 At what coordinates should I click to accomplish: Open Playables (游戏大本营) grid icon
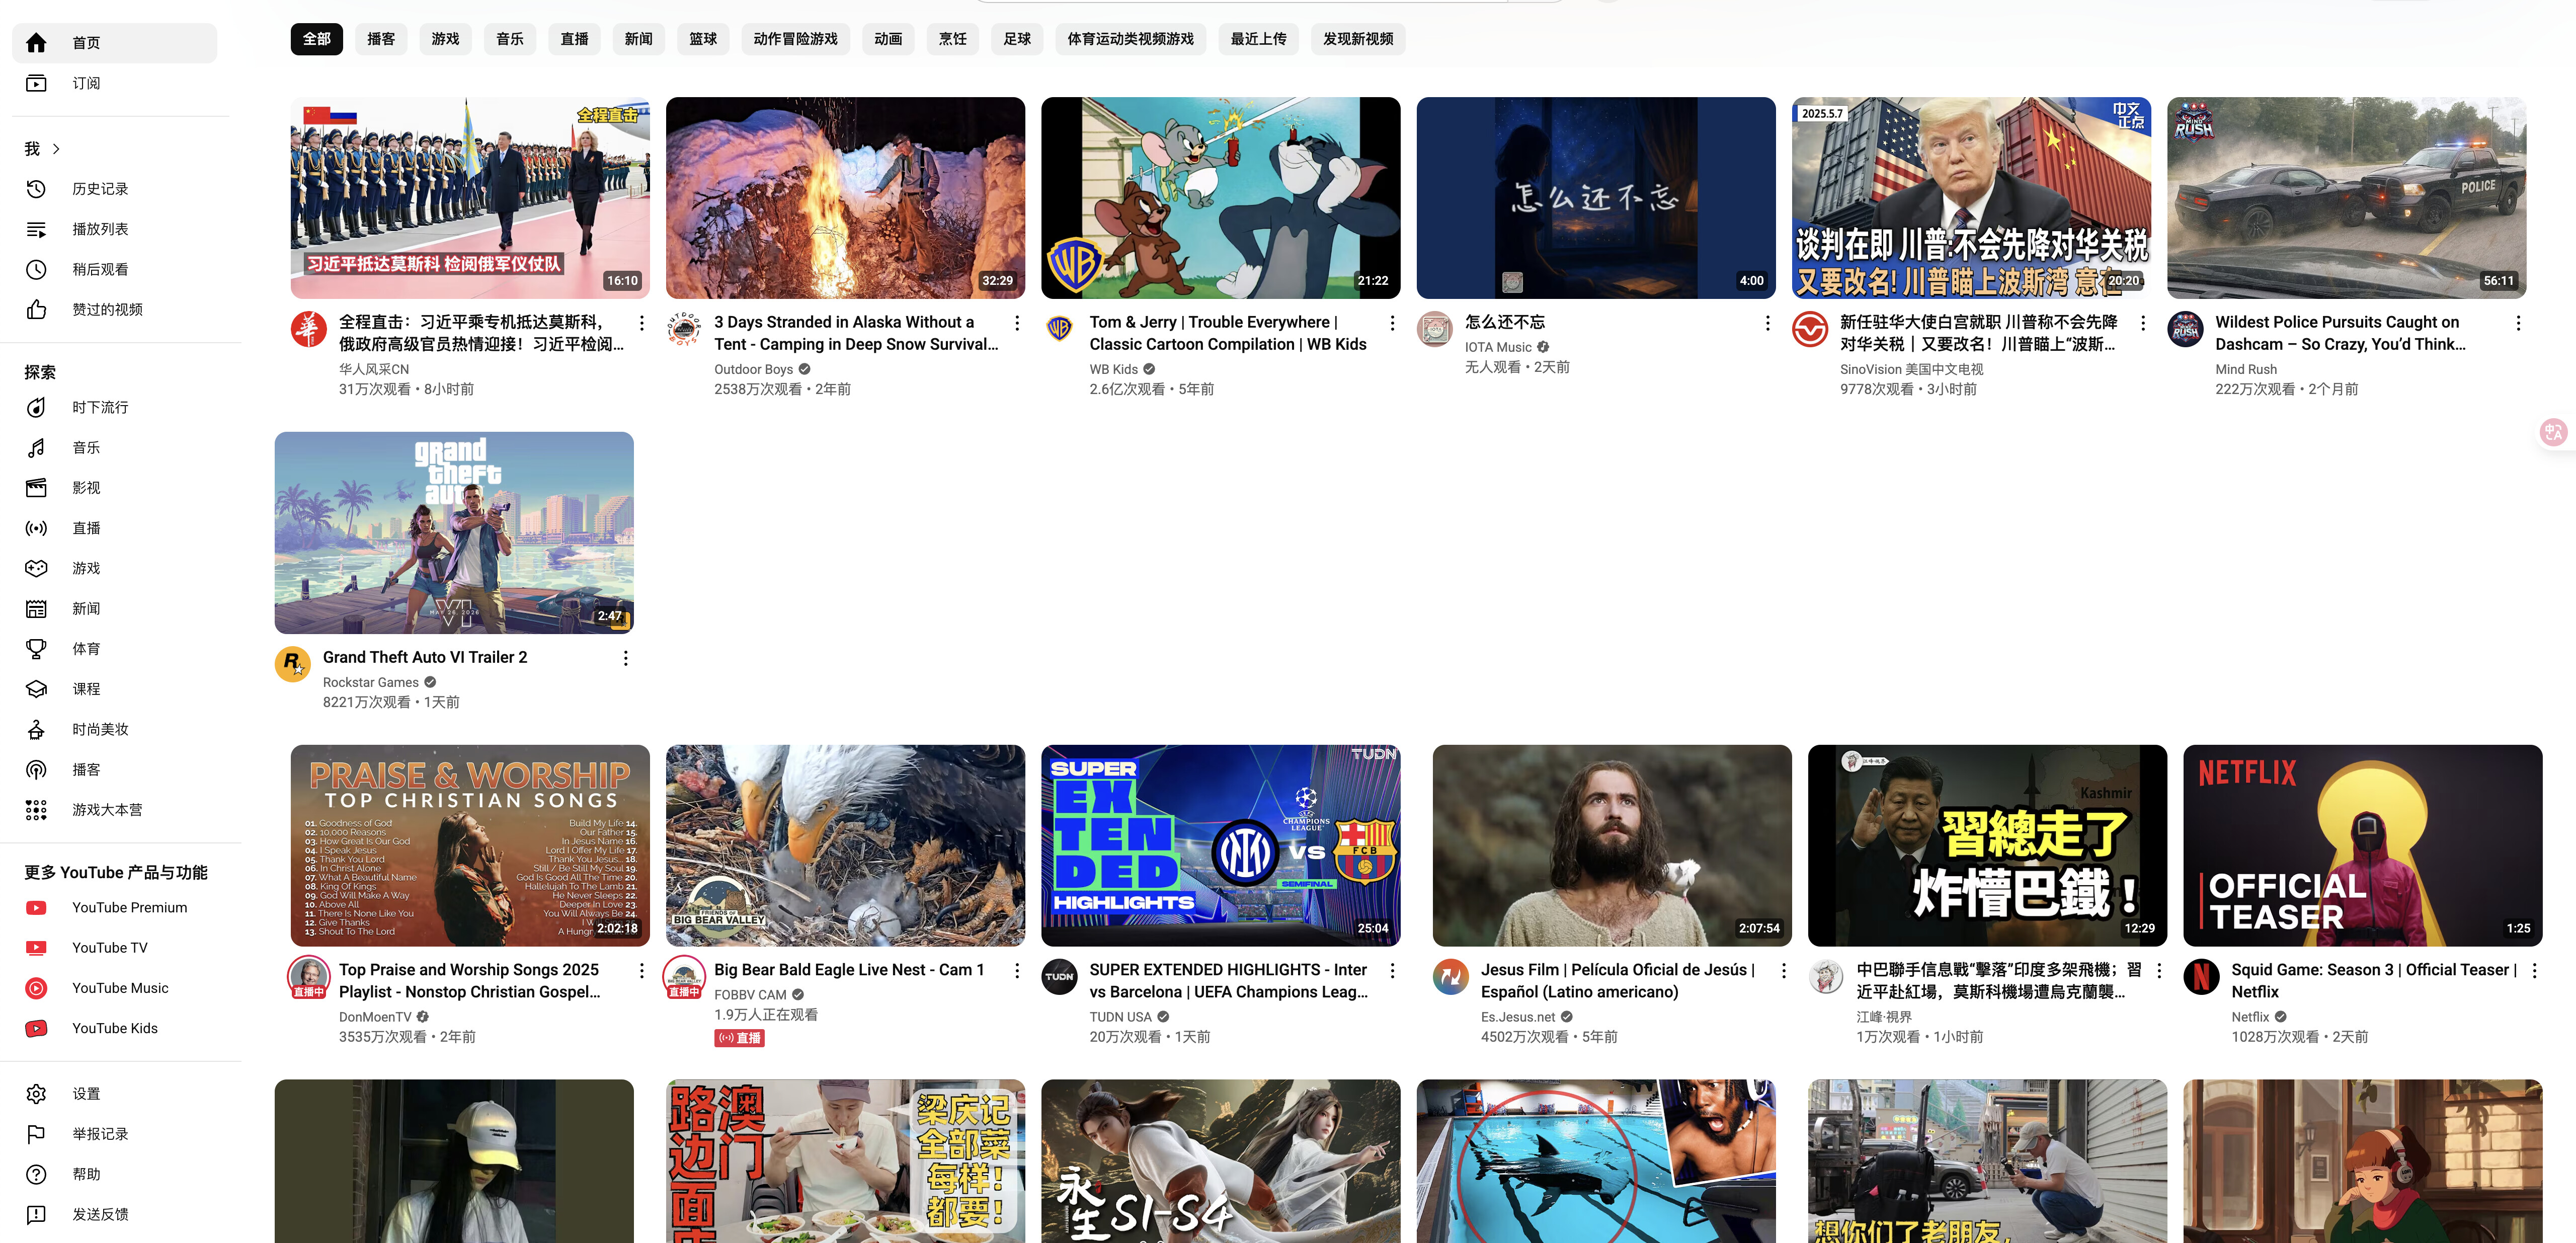point(36,810)
